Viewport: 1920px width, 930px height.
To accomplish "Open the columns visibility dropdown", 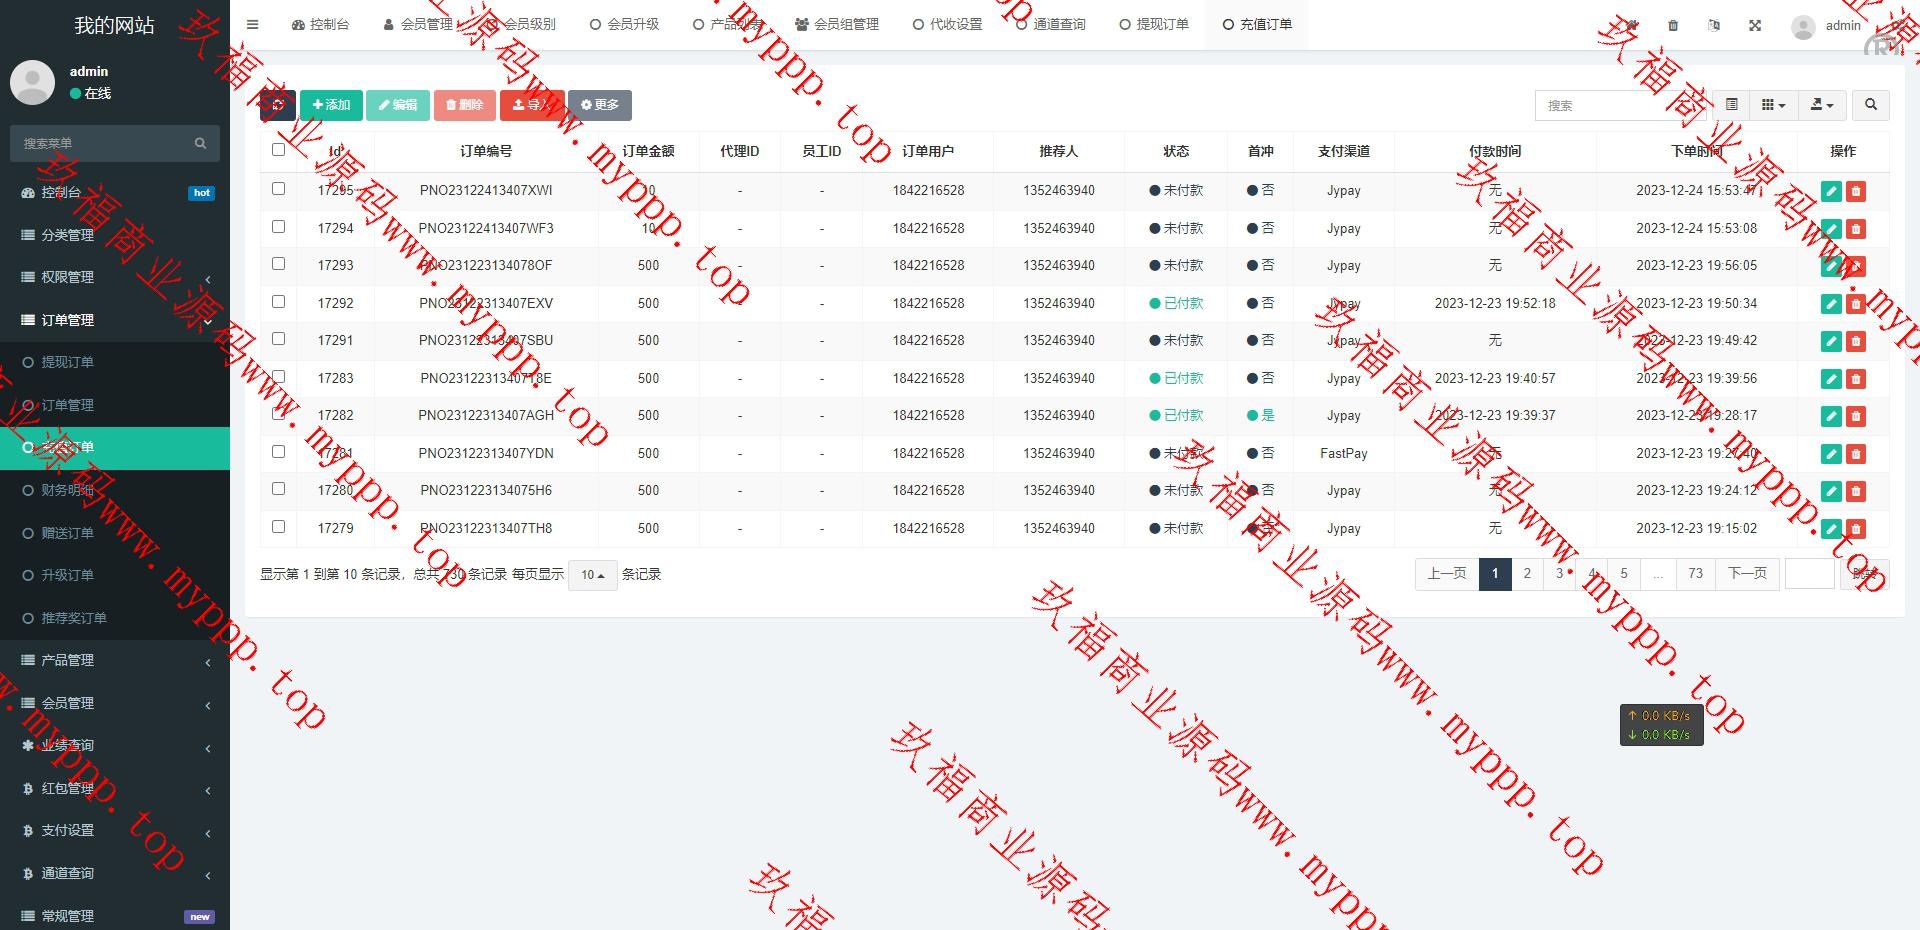I will click(x=1773, y=105).
